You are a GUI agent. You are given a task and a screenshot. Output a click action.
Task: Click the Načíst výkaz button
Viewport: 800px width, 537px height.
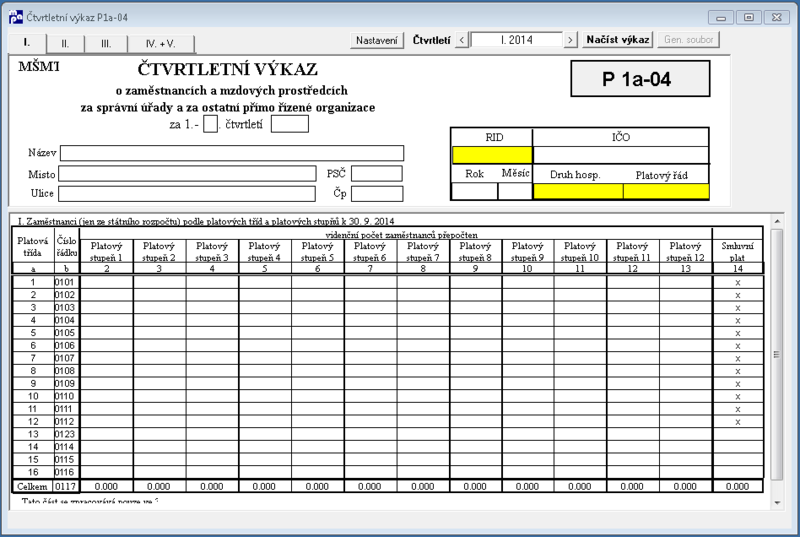point(617,40)
